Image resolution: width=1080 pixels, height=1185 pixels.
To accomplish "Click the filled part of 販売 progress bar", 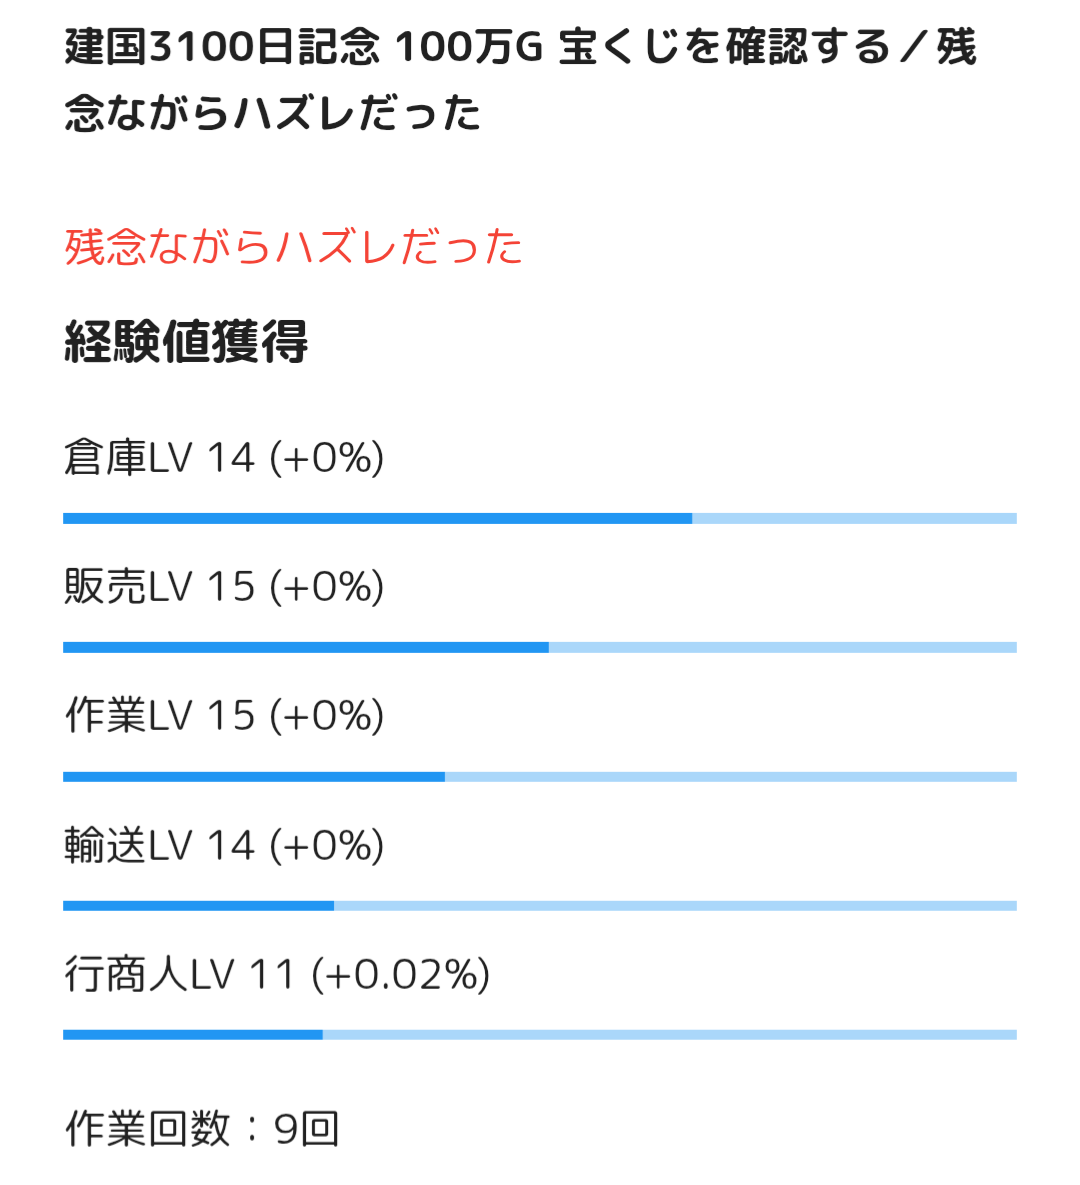I will tap(305, 647).
